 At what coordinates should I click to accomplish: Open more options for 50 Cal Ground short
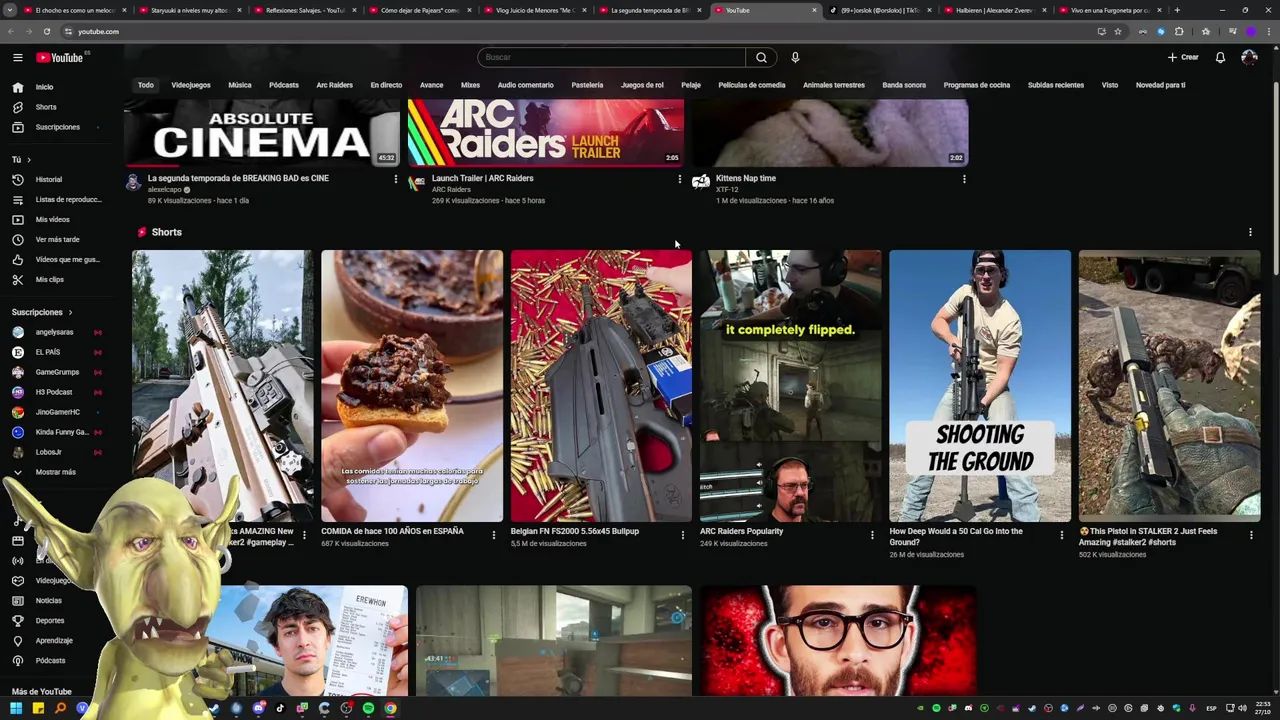point(1062,535)
